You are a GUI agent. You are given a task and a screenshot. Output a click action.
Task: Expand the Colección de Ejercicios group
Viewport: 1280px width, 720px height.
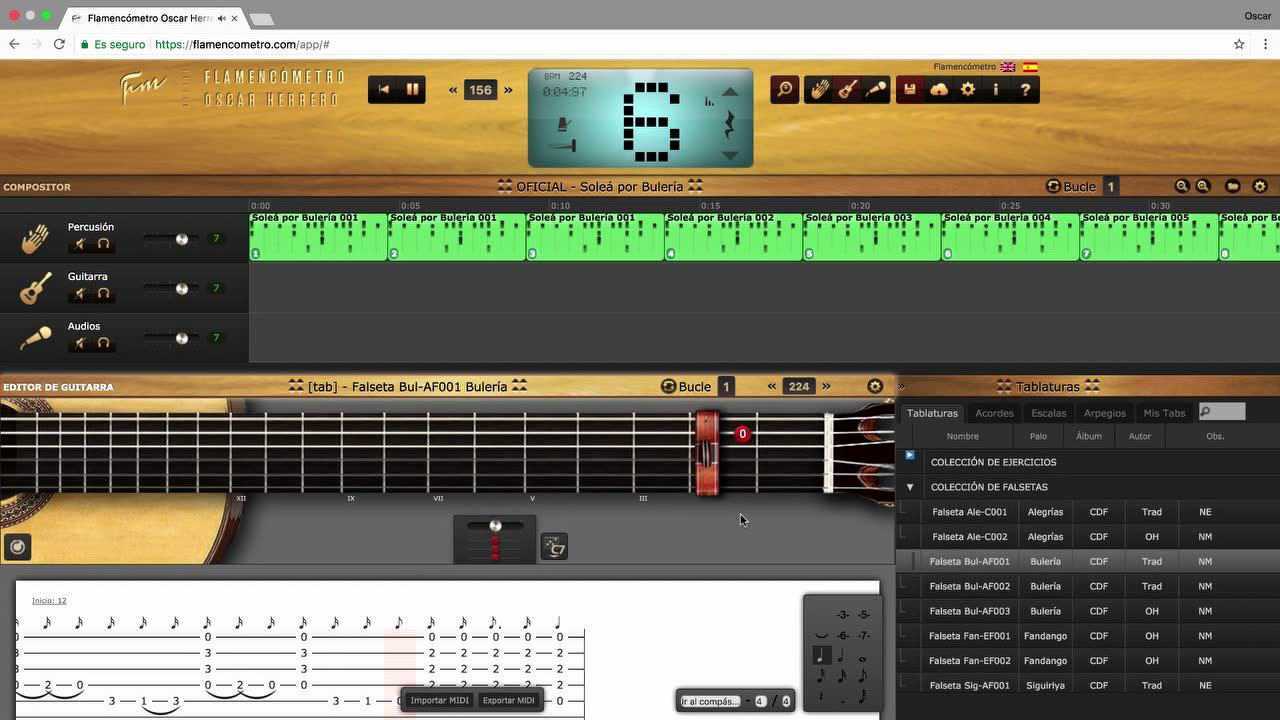910,456
